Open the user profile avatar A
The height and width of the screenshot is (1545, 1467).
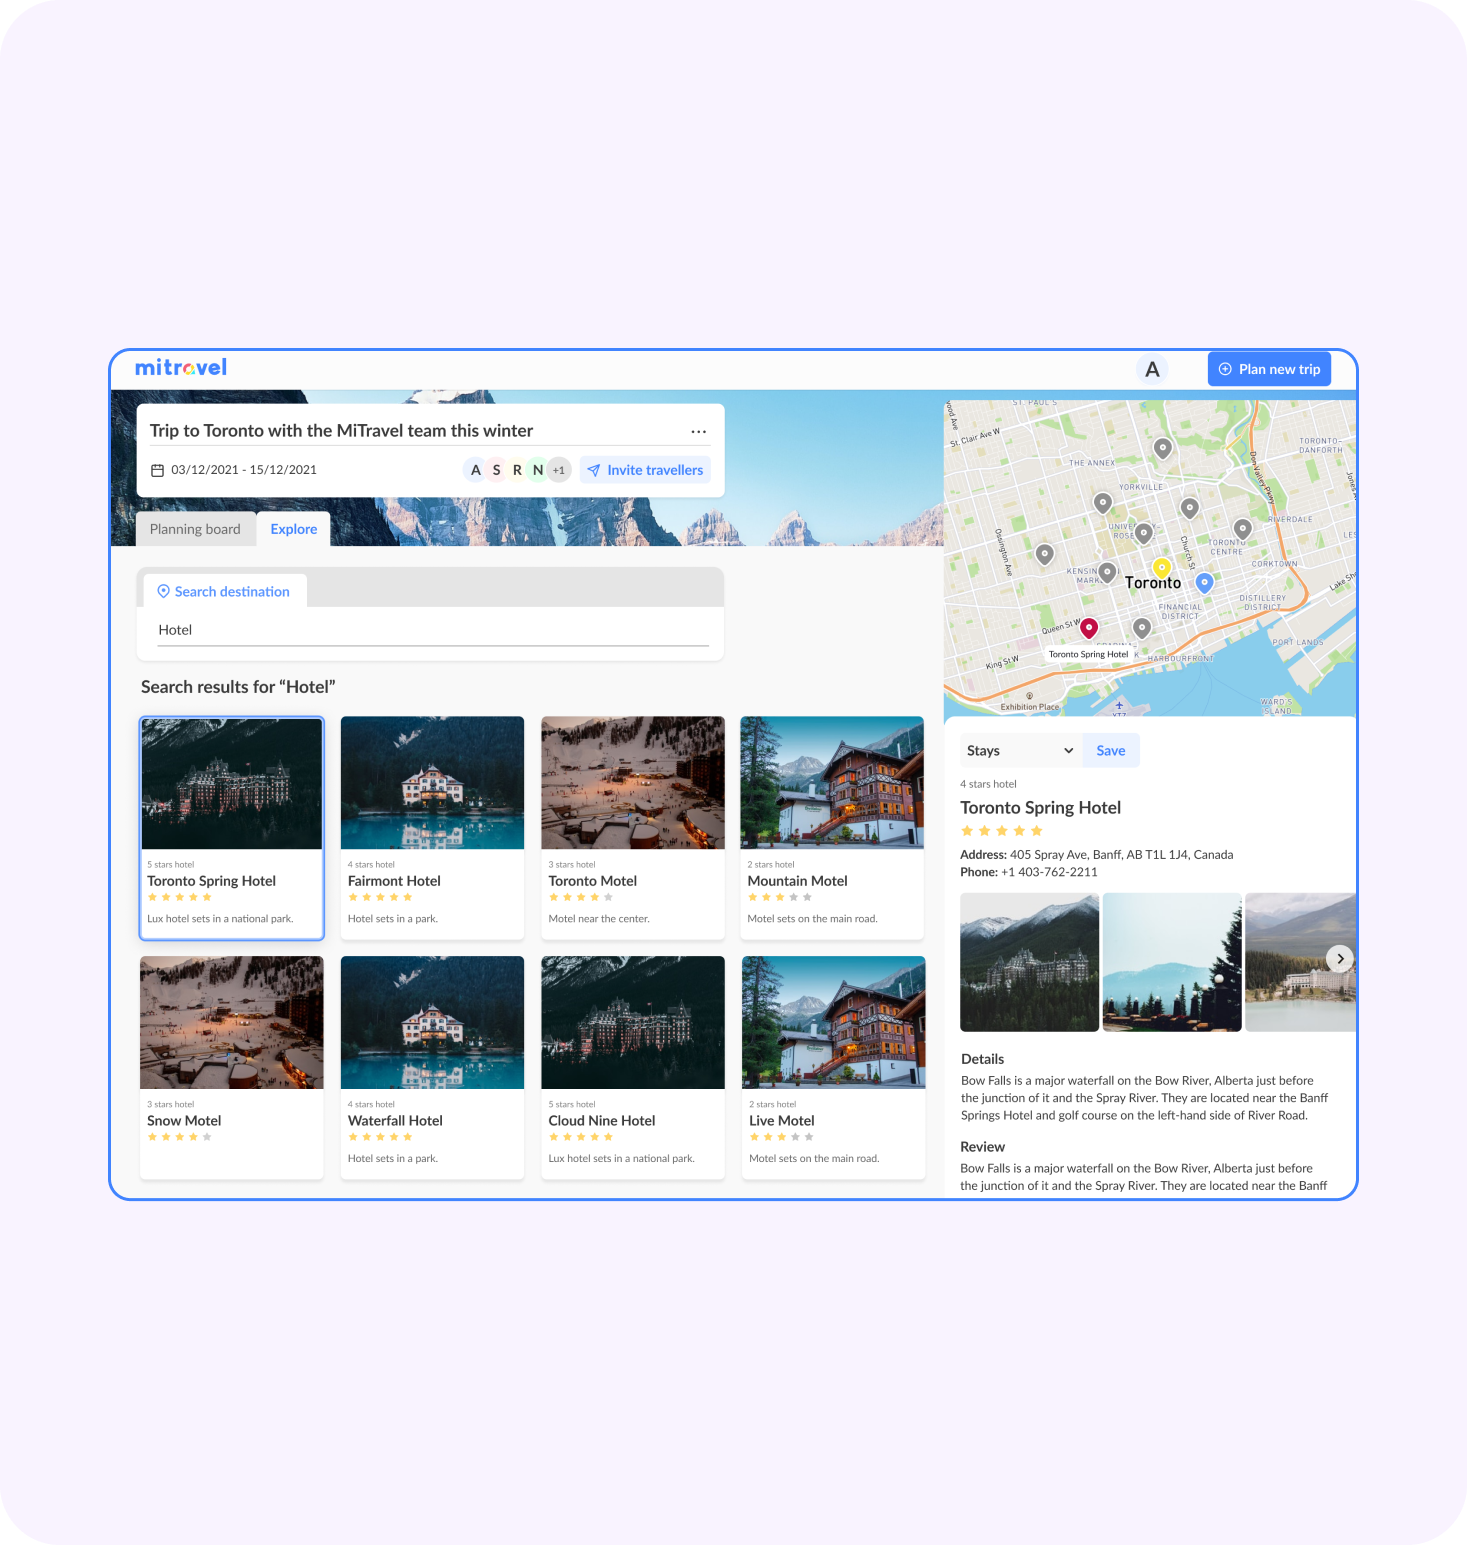pos(1152,370)
